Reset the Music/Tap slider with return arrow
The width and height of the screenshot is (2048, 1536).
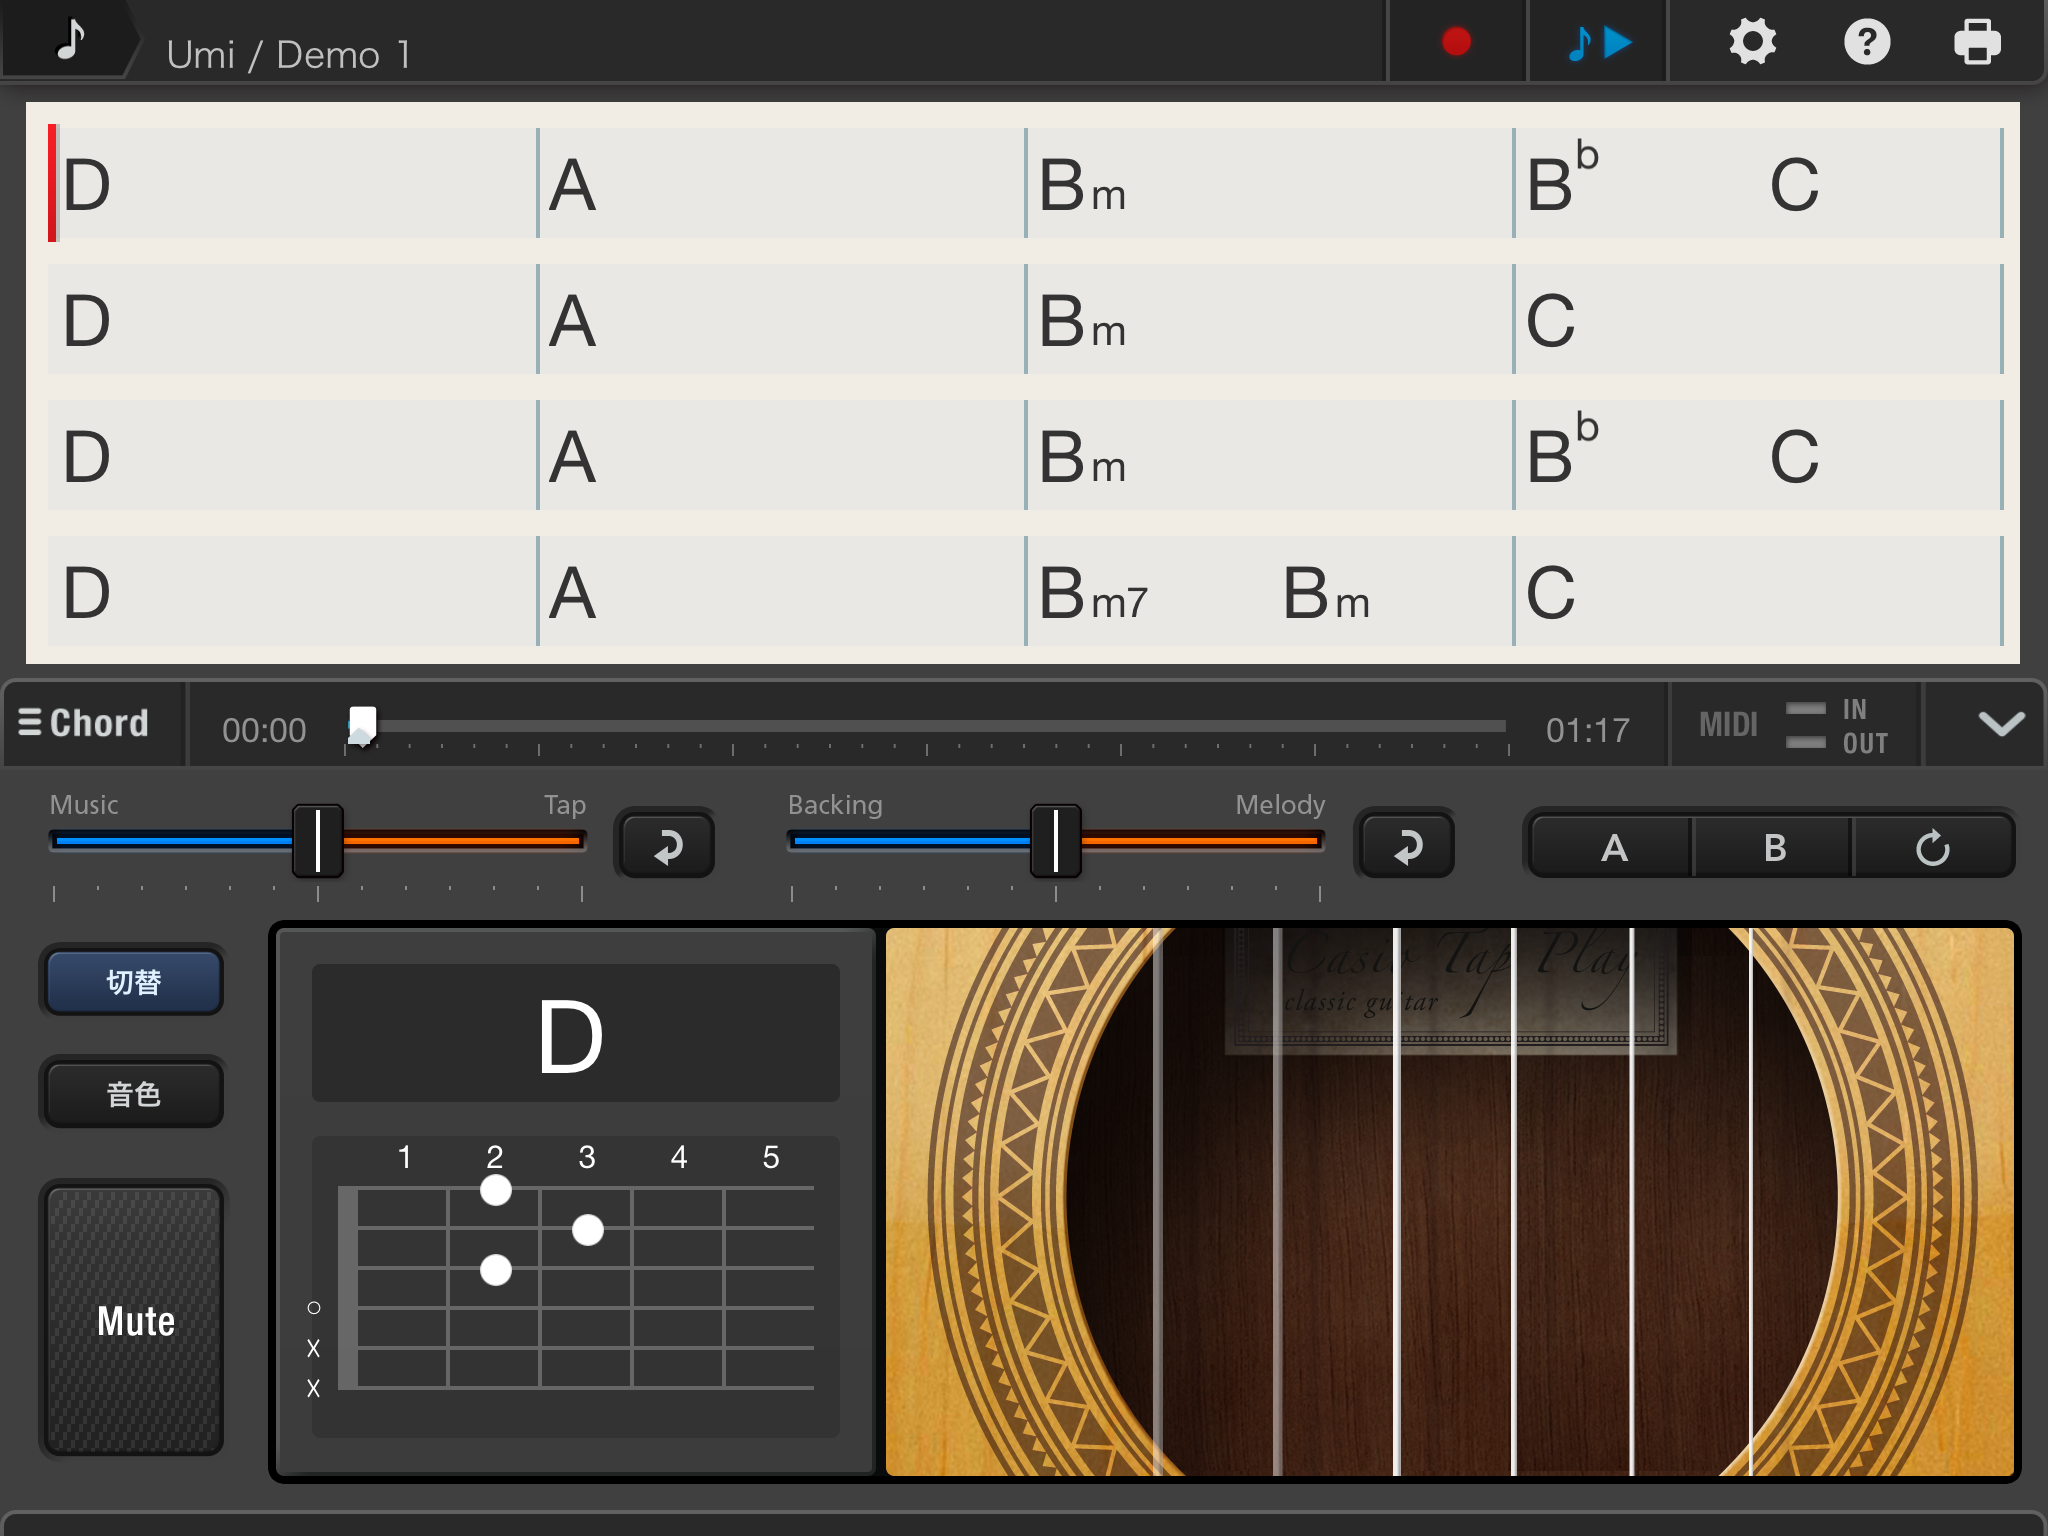666,845
